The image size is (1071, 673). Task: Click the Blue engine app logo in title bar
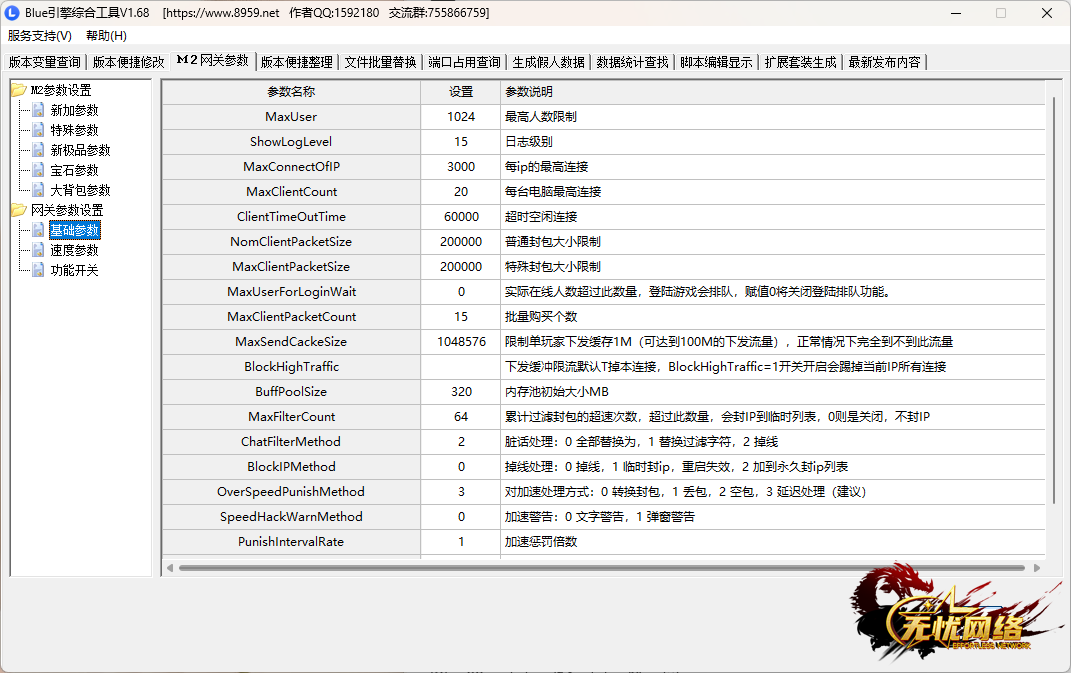click(x=13, y=13)
